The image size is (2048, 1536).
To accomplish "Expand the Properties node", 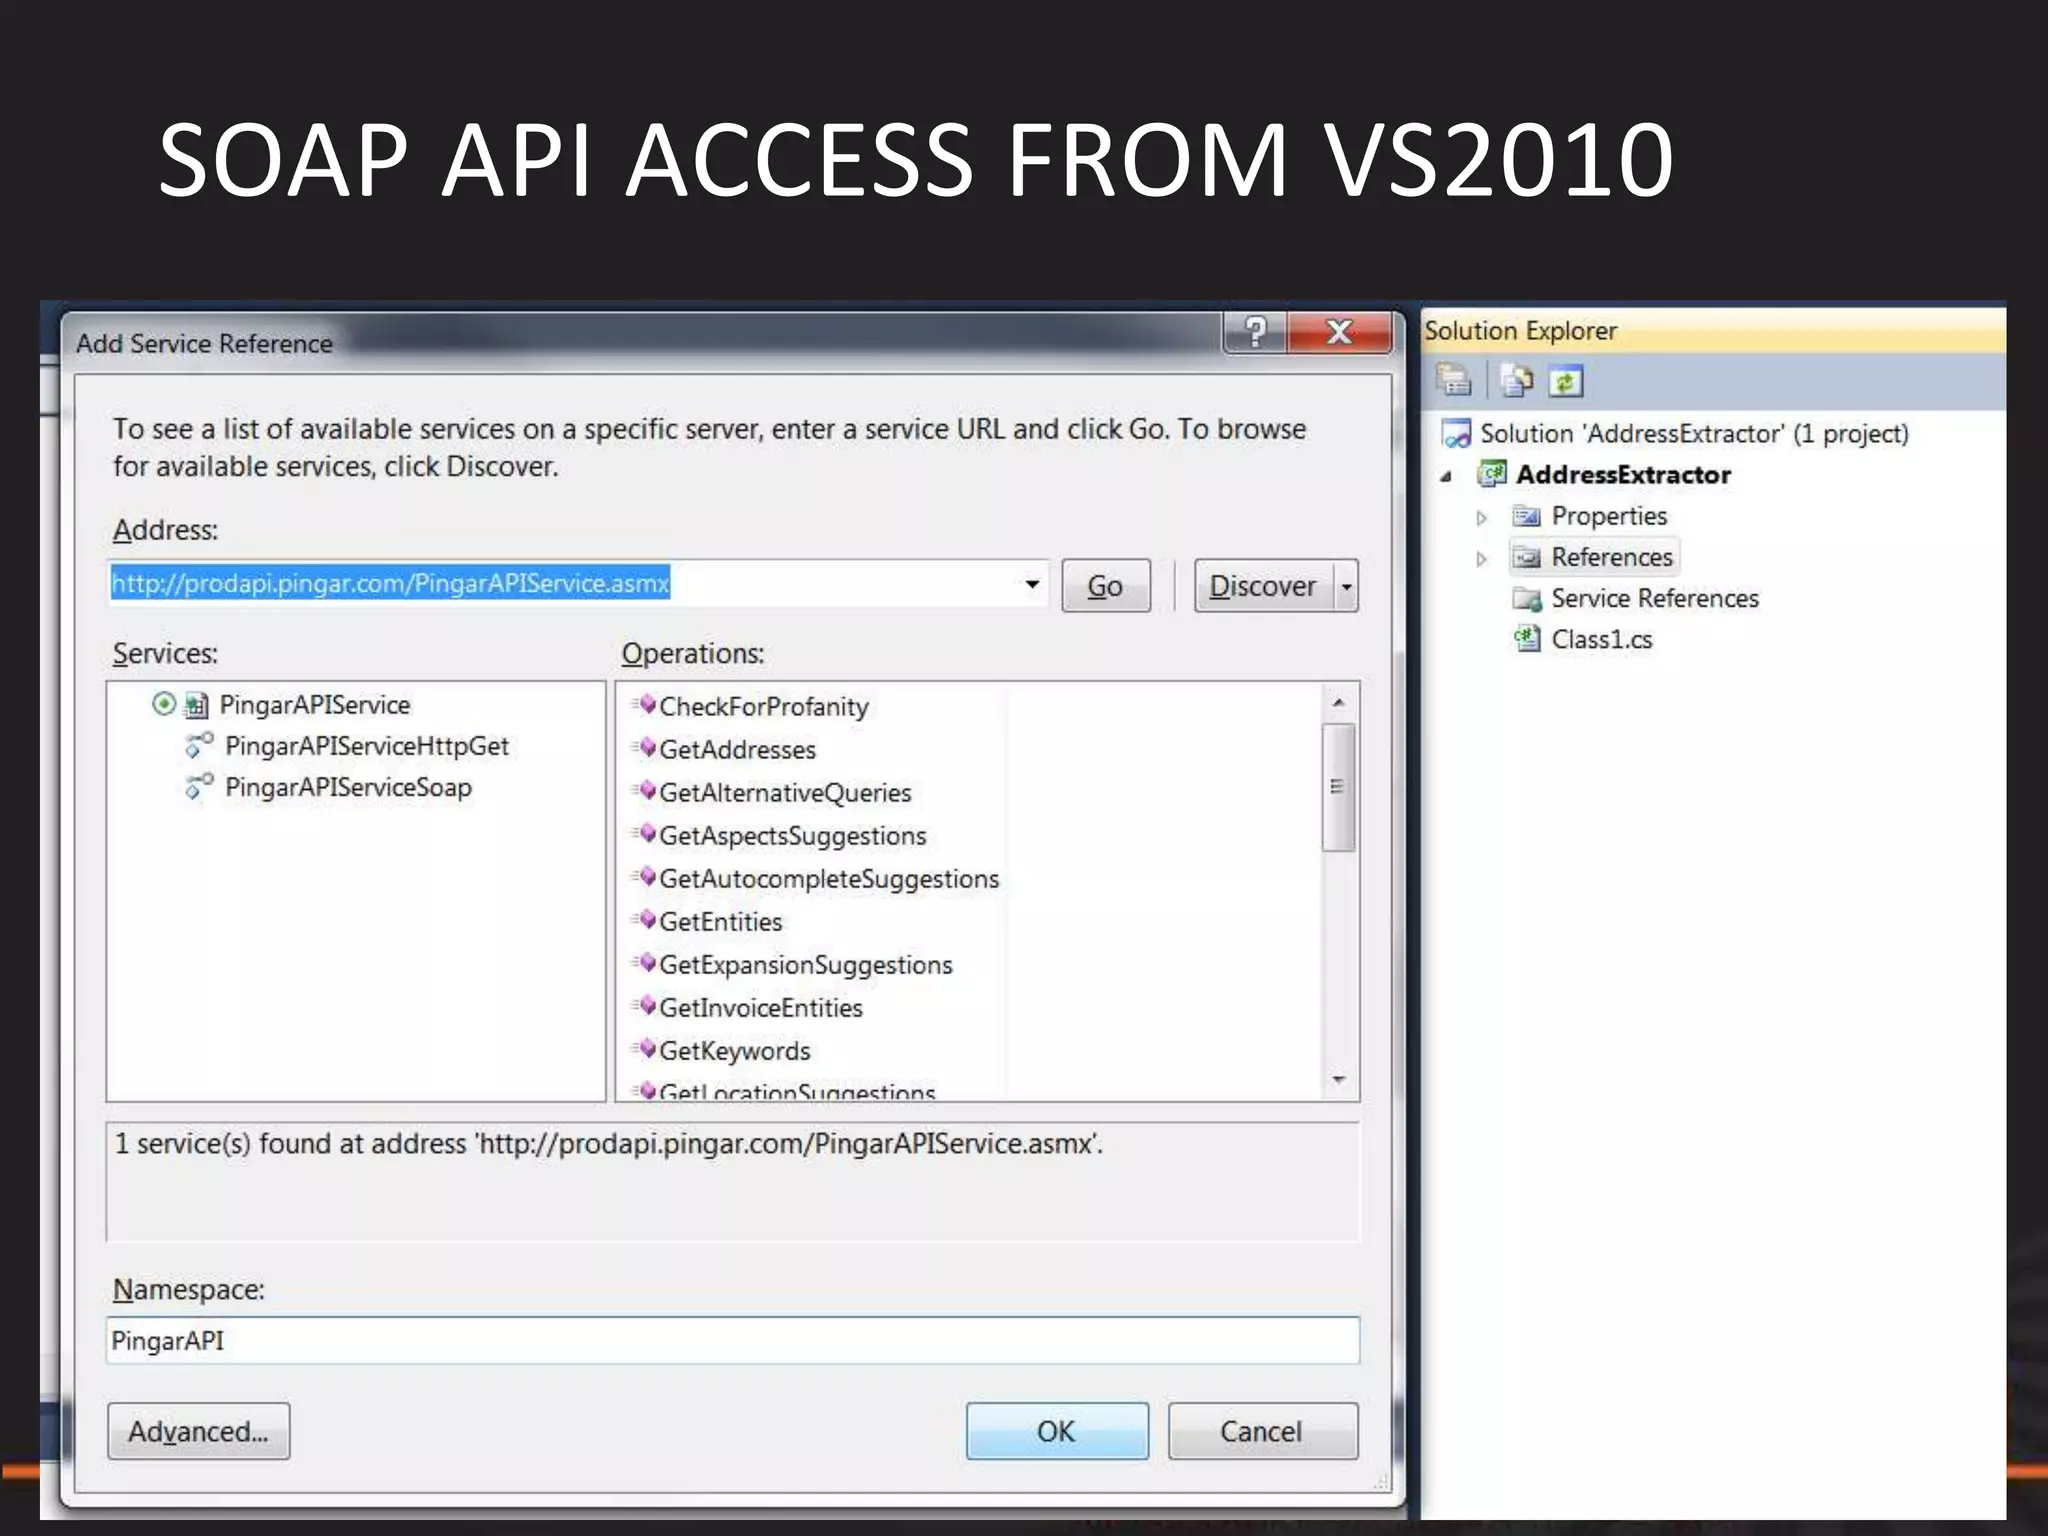I will 1481,518.
